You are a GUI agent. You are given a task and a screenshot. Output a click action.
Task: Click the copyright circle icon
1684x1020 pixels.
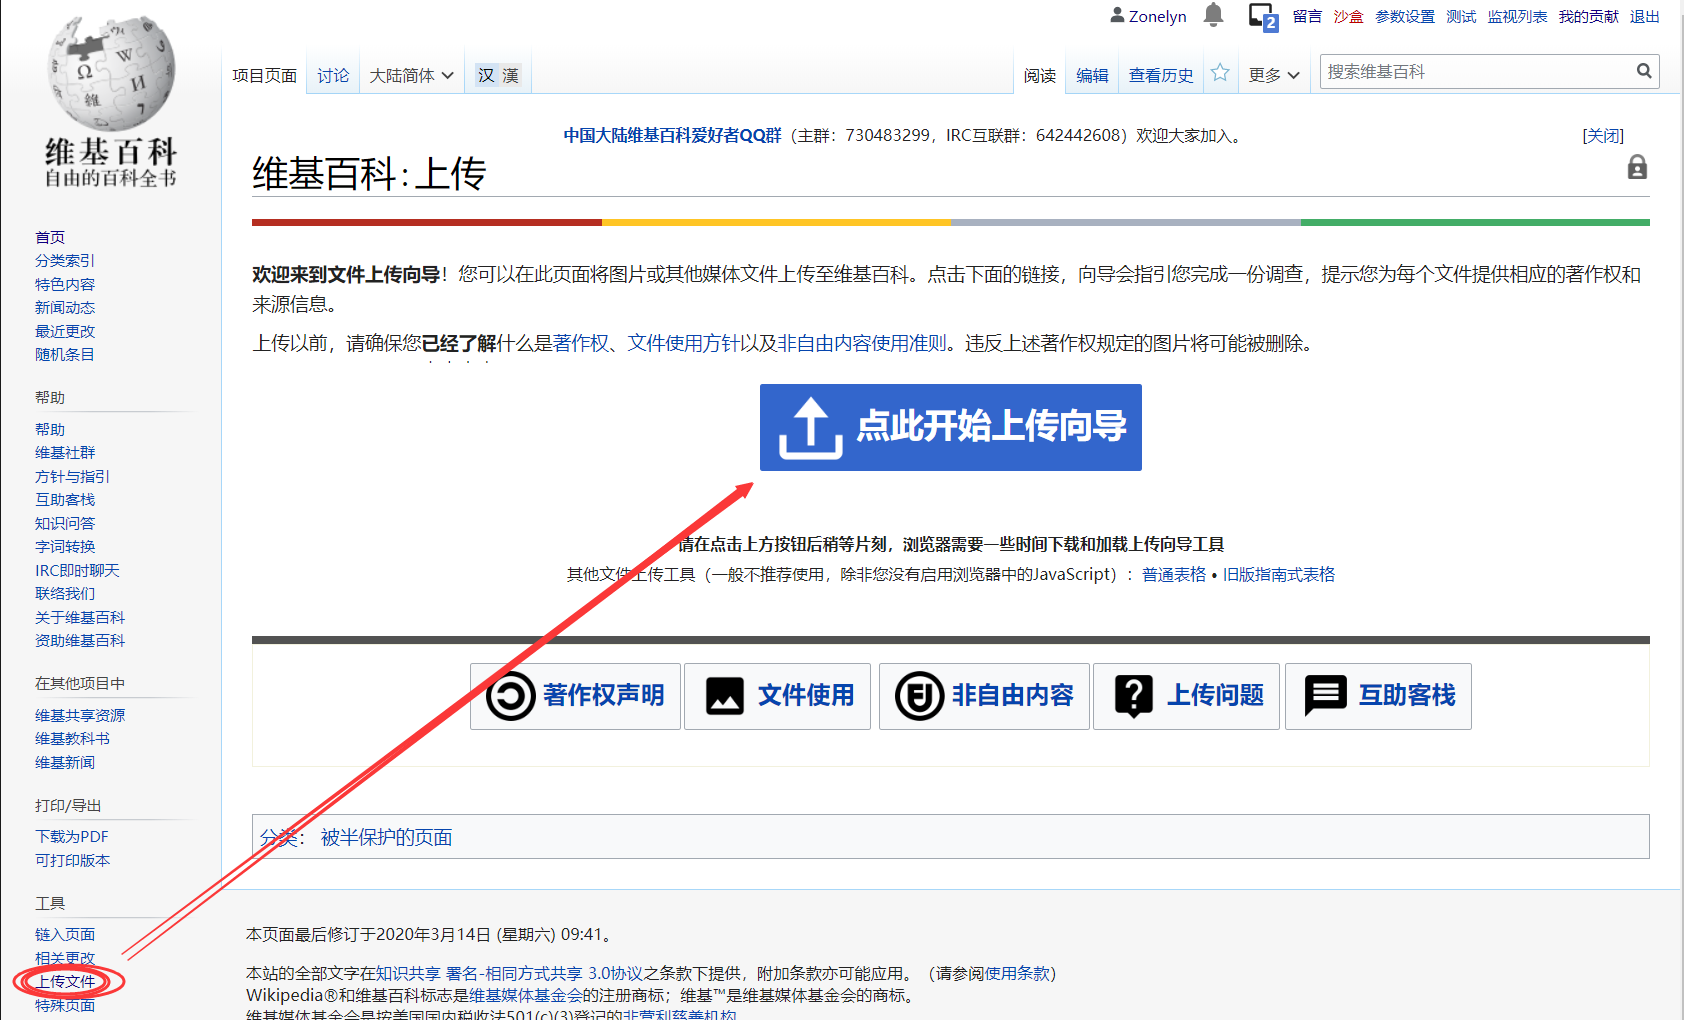click(511, 696)
